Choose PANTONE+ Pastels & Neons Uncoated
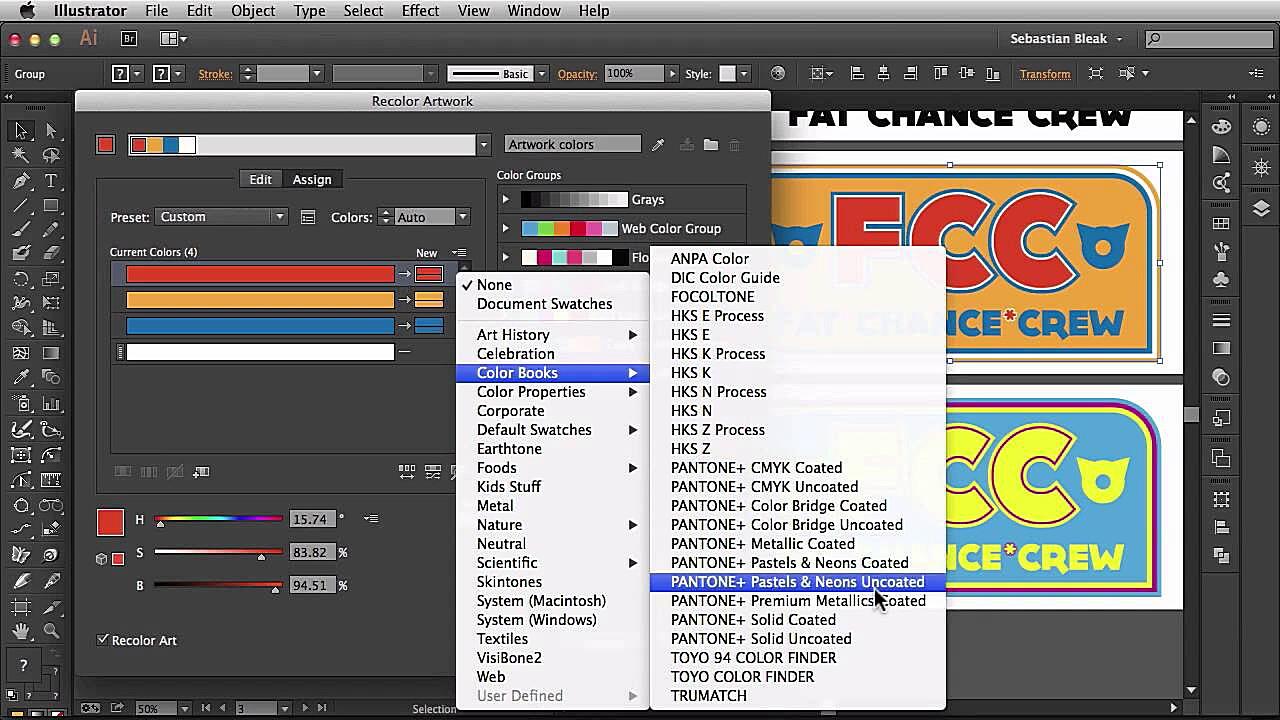 pos(797,582)
